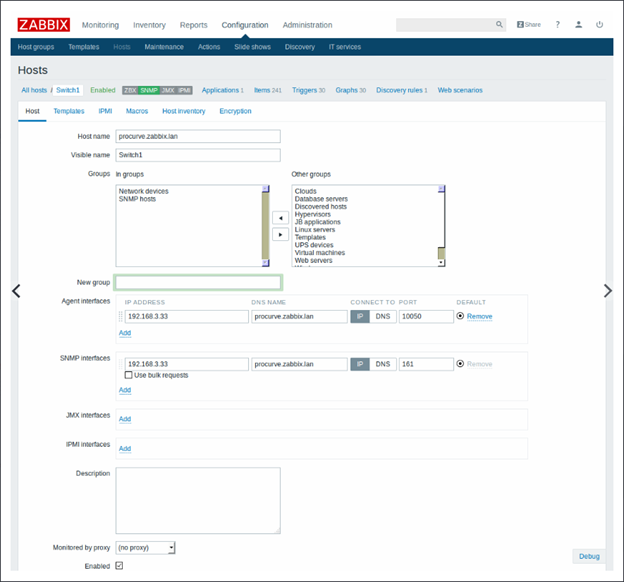Open the Administration menu
The width and height of the screenshot is (624, 582).
coord(307,25)
